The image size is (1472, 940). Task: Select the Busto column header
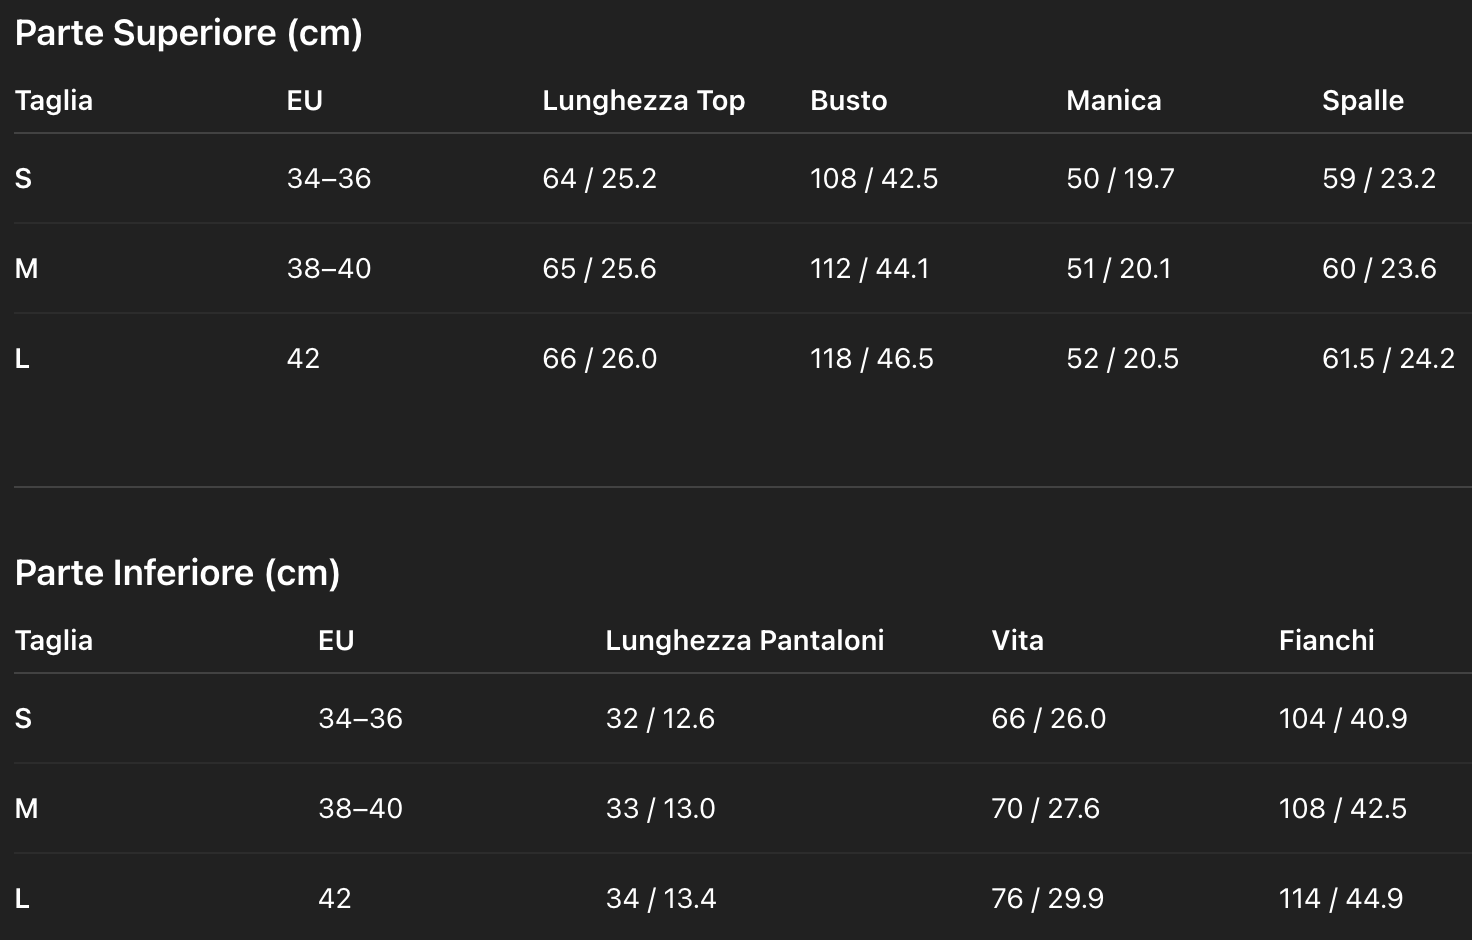click(x=848, y=101)
